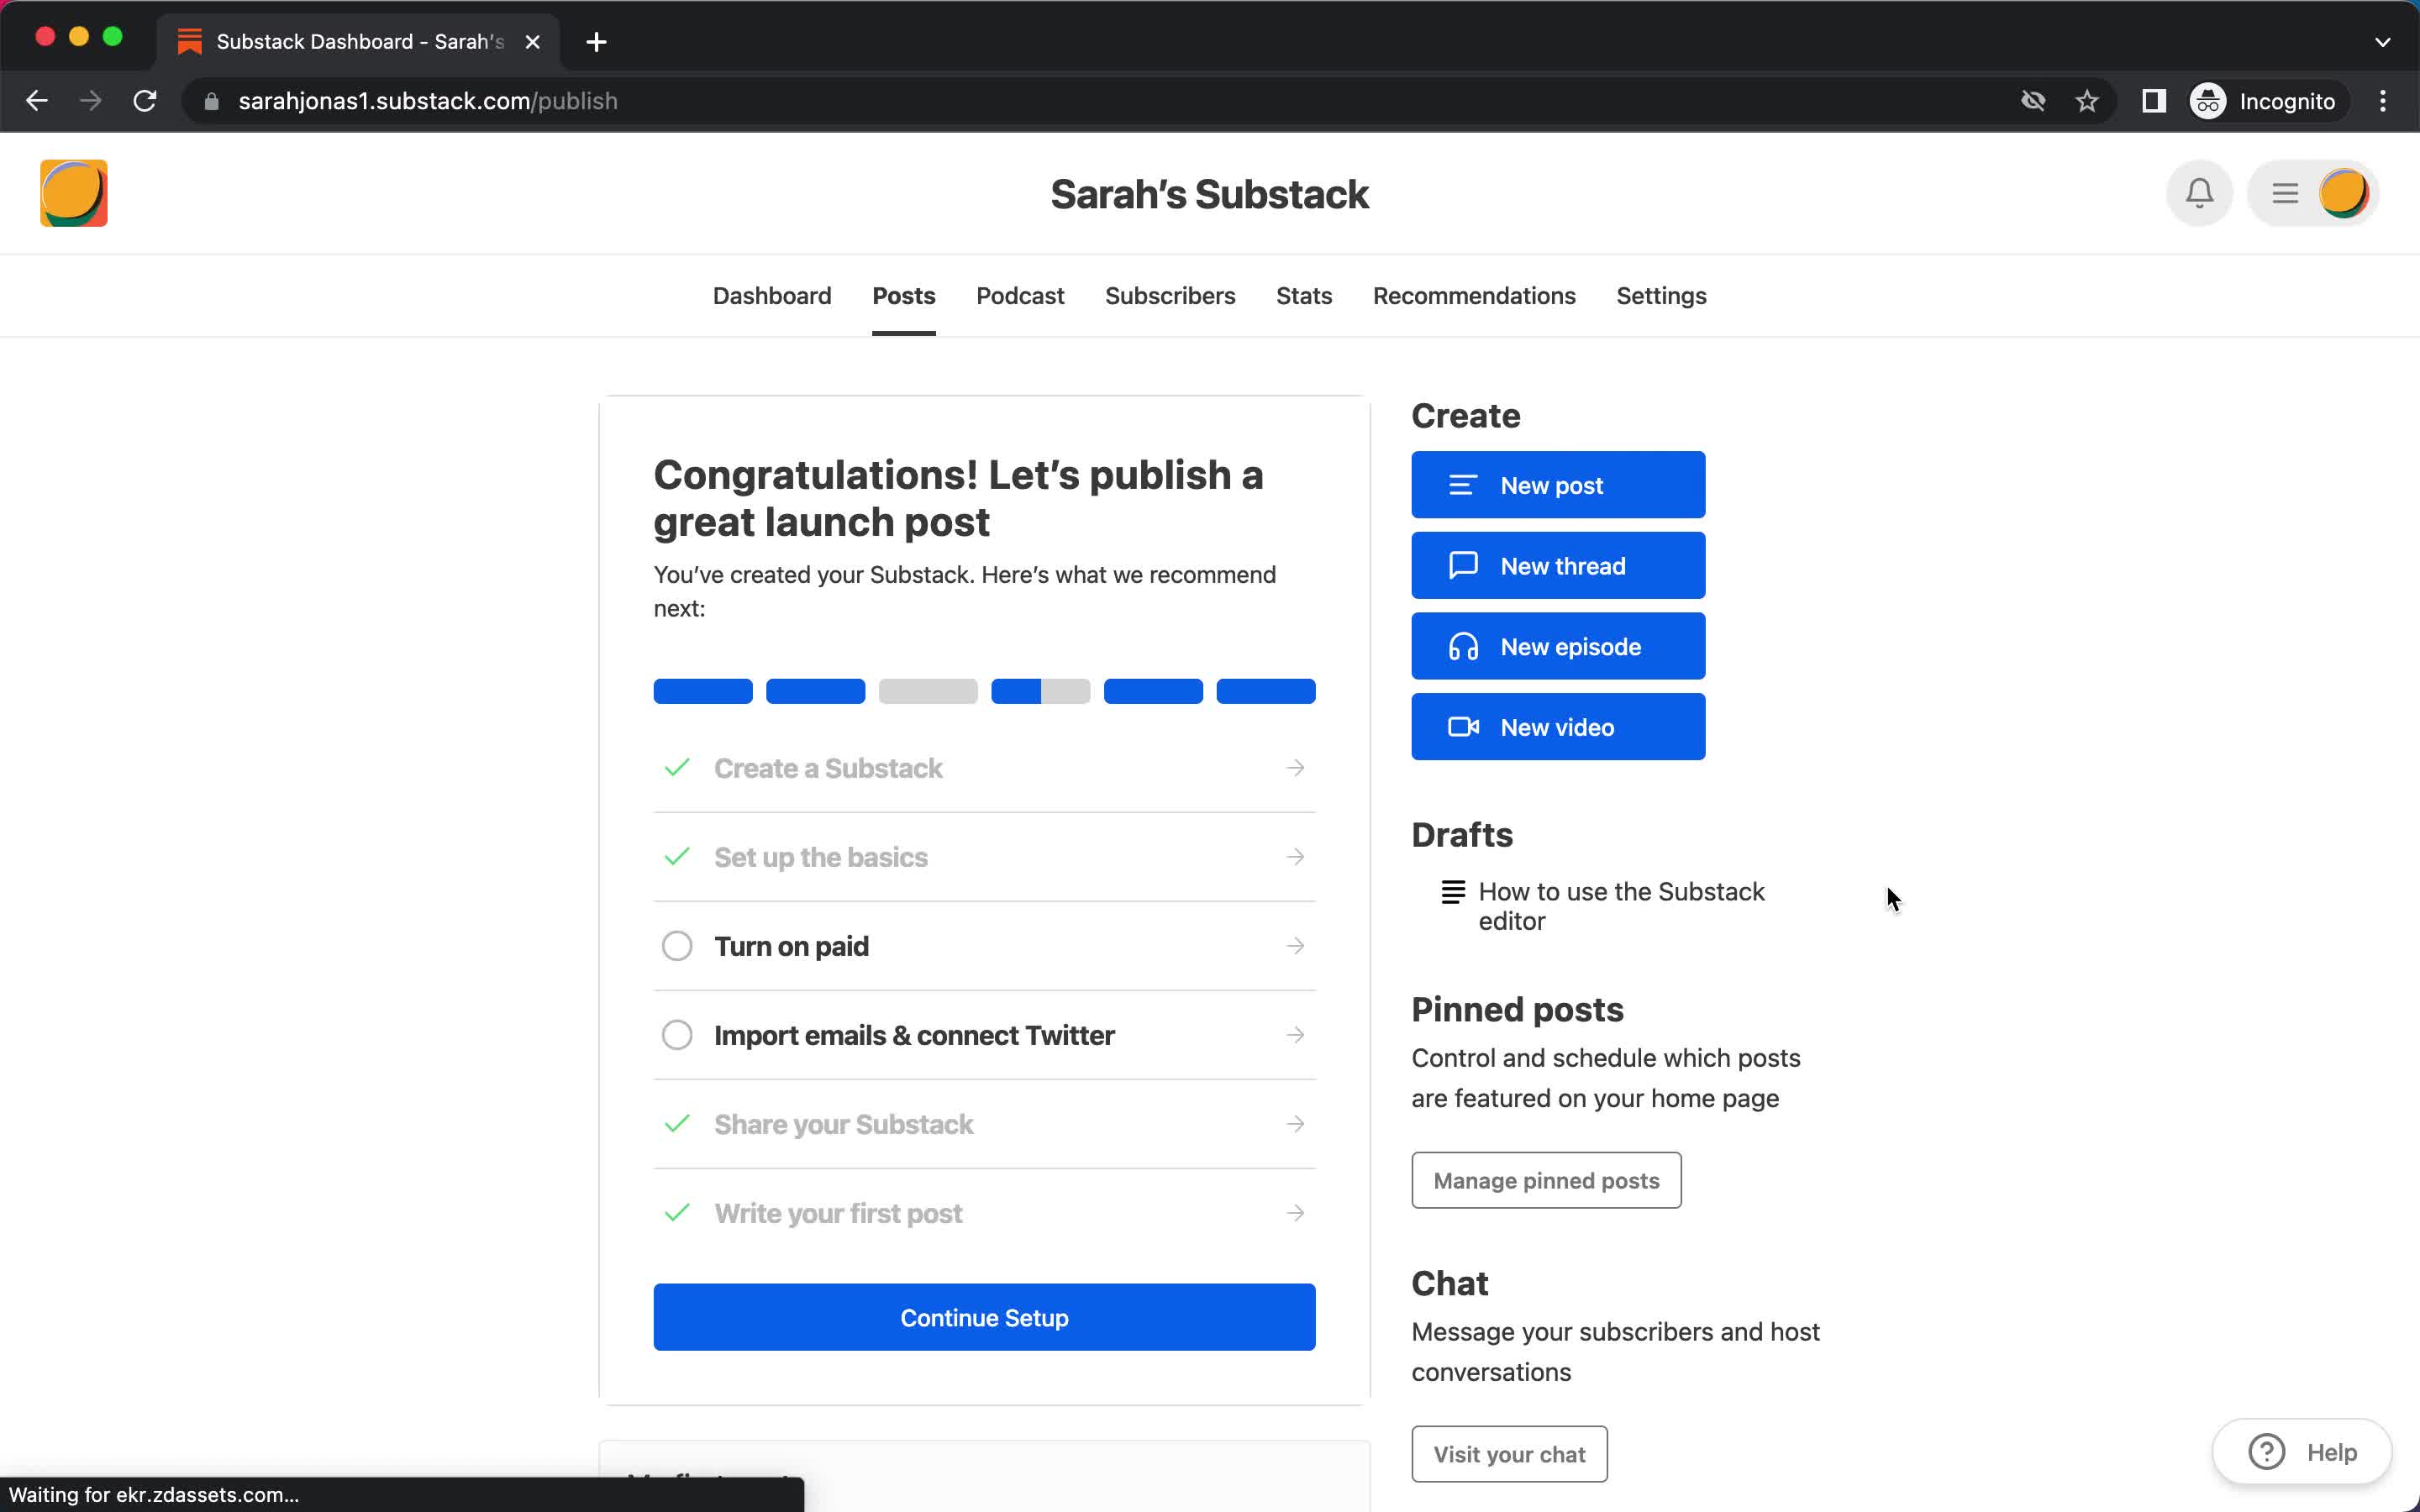The height and width of the screenshot is (1512, 2420).
Task: Open Chrome three-dot menu
Action: [2383, 101]
